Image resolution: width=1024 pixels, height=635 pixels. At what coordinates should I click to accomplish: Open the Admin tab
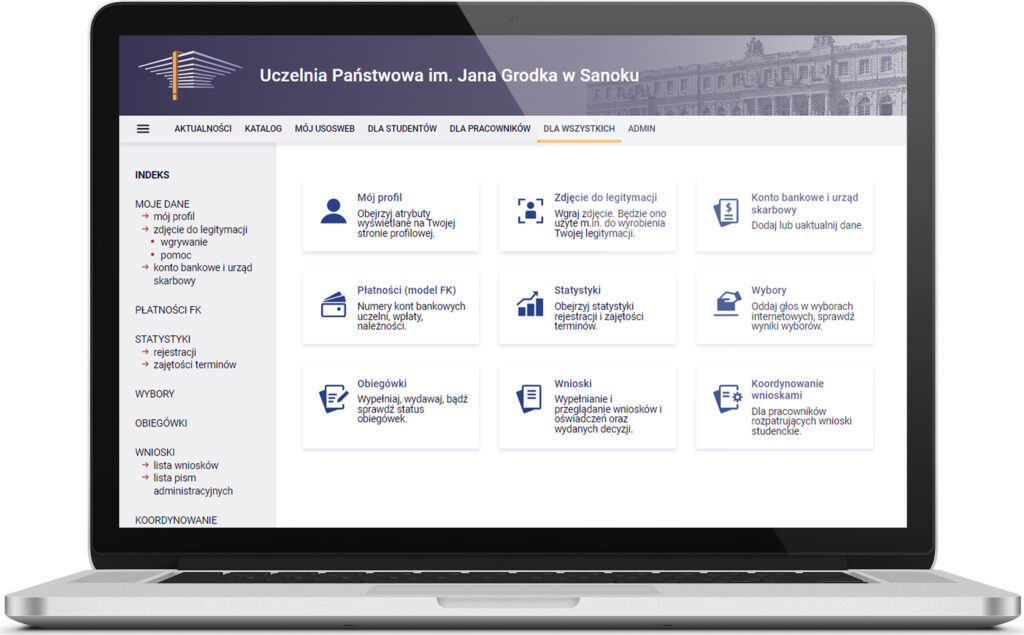pyautogui.click(x=641, y=129)
